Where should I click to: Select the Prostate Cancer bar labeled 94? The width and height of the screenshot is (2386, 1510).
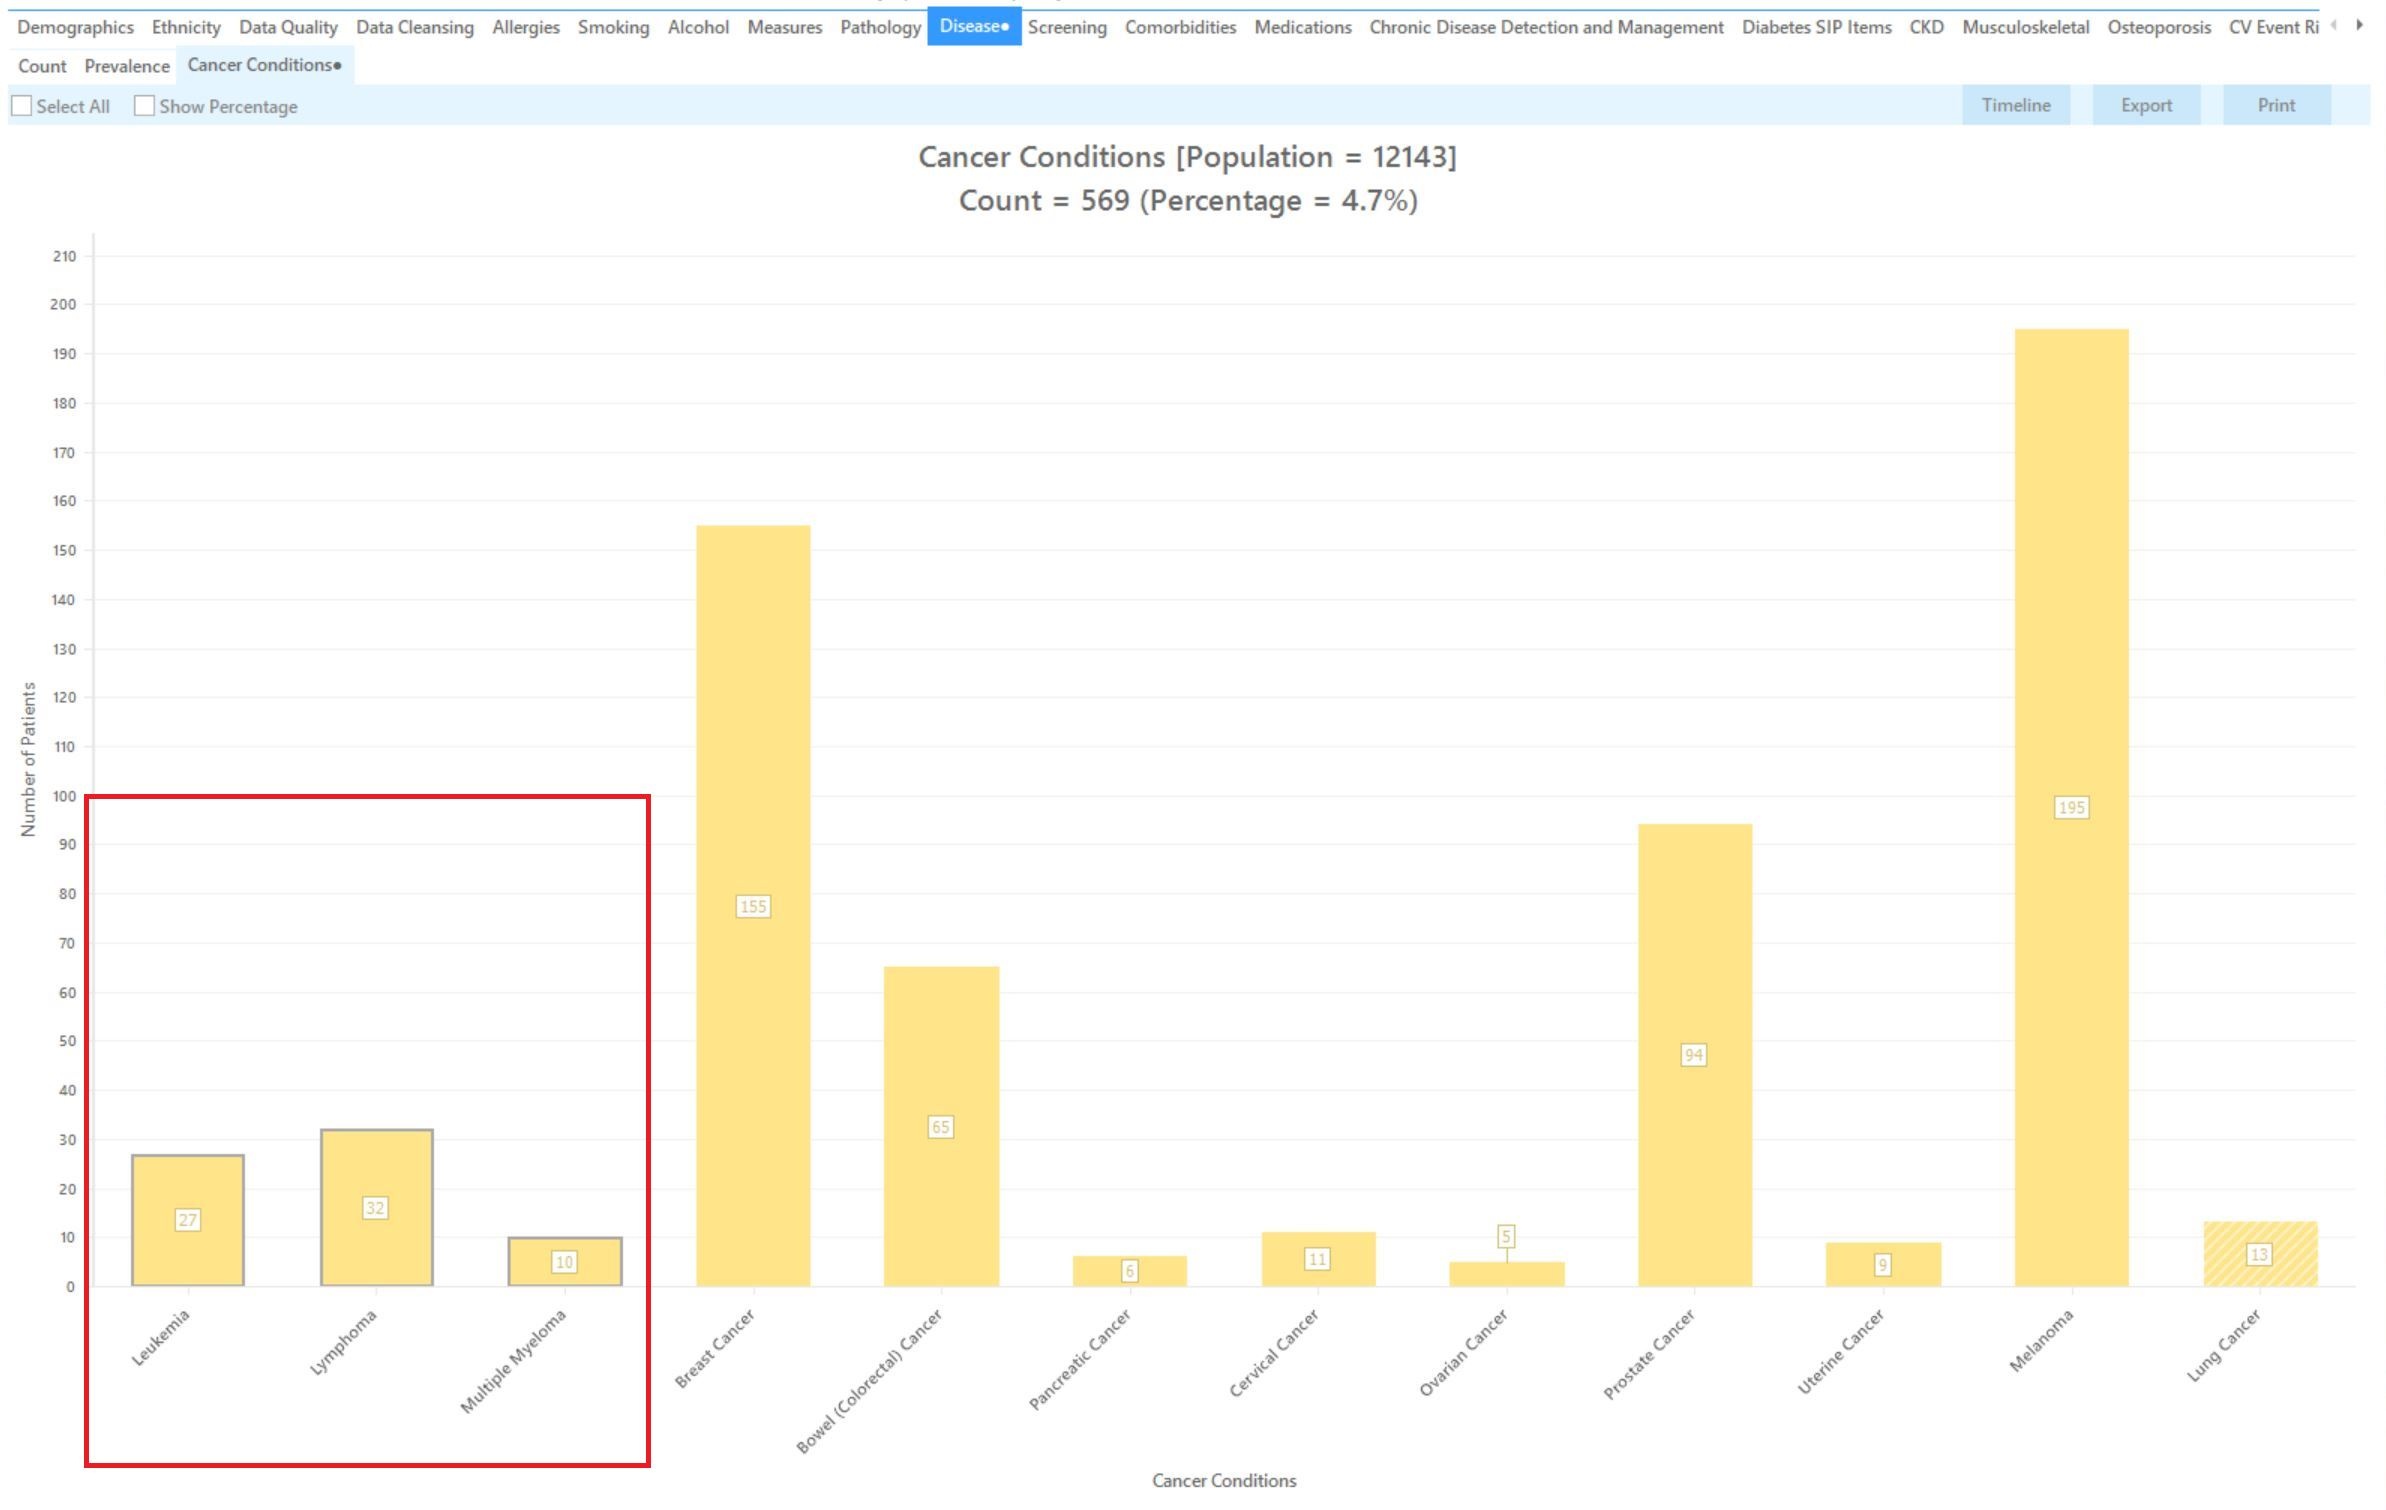[1695, 1055]
